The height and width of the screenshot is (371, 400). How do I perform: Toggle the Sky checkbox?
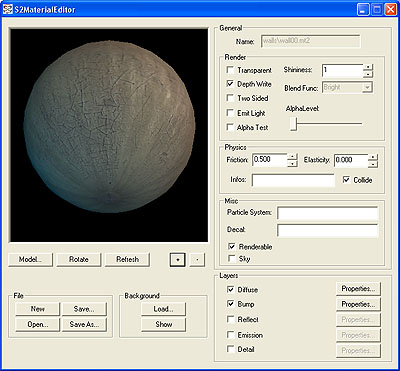[x=230, y=258]
